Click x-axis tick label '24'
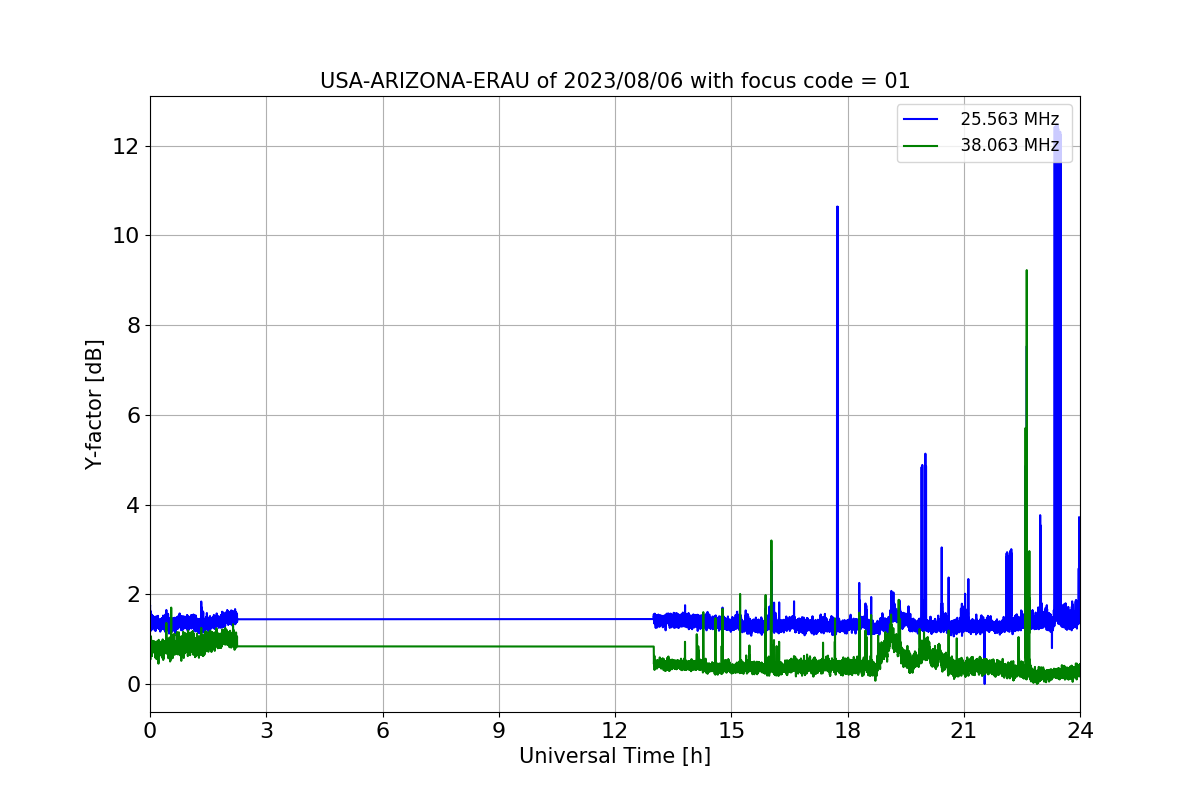The width and height of the screenshot is (1200, 800). click(1080, 730)
